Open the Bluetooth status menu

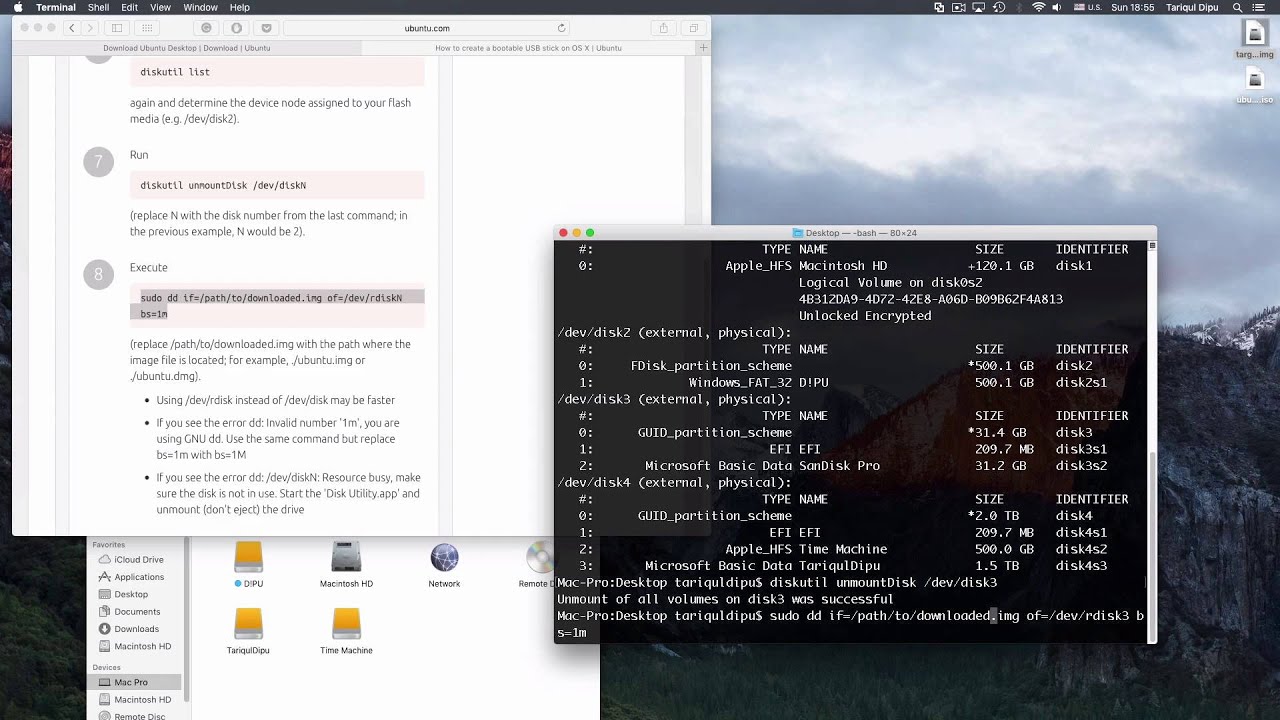[x=1019, y=7]
